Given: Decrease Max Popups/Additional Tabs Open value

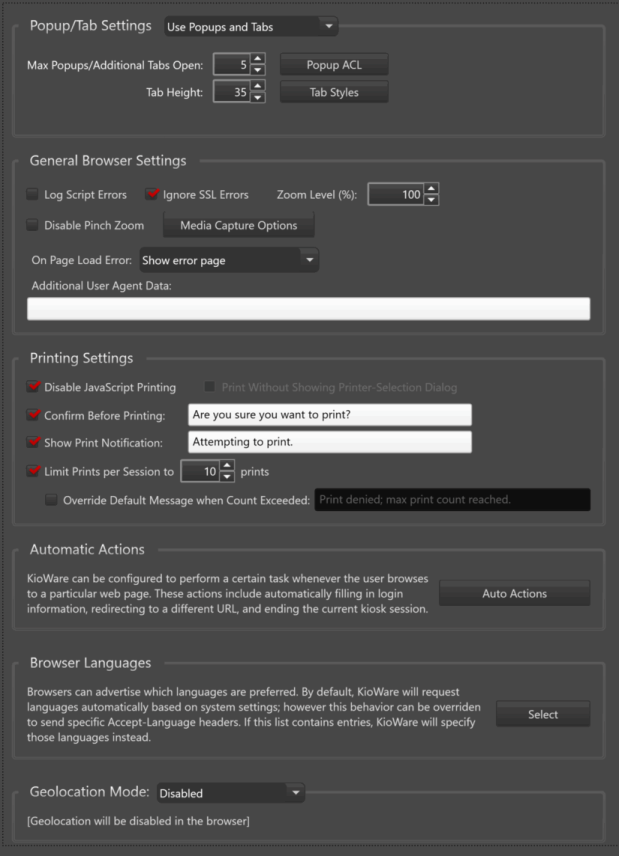Looking at the screenshot, I should [258, 70].
